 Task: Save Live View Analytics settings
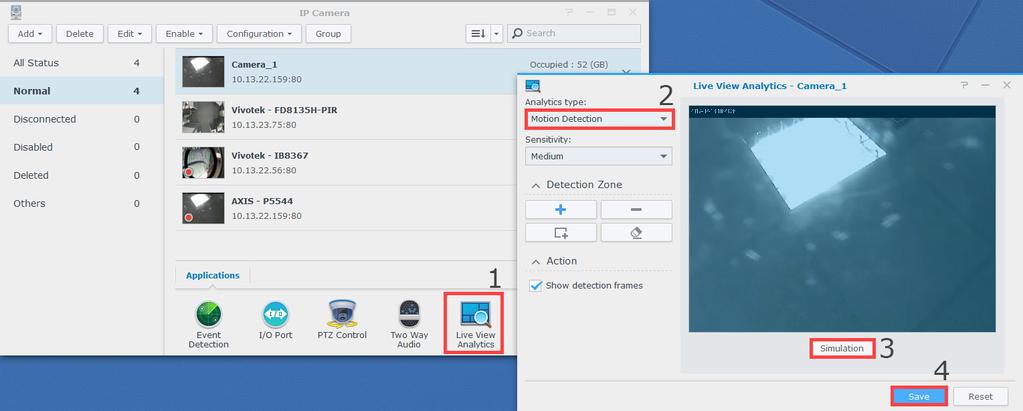click(919, 397)
